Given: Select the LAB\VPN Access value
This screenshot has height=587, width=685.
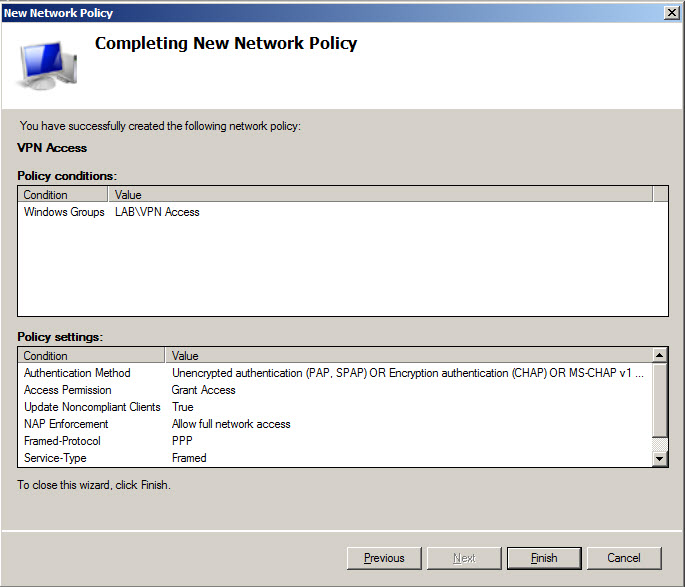Looking at the screenshot, I should pos(157,212).
